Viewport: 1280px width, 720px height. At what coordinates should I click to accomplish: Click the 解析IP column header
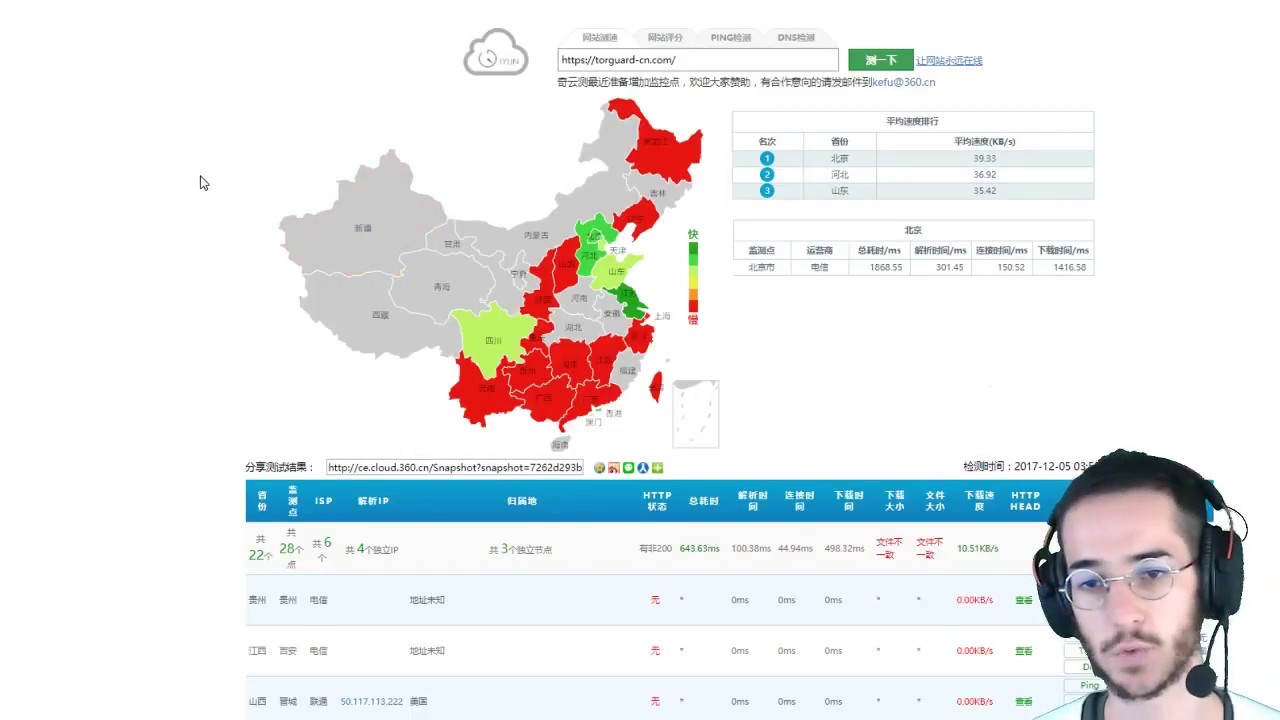(373, 501)
